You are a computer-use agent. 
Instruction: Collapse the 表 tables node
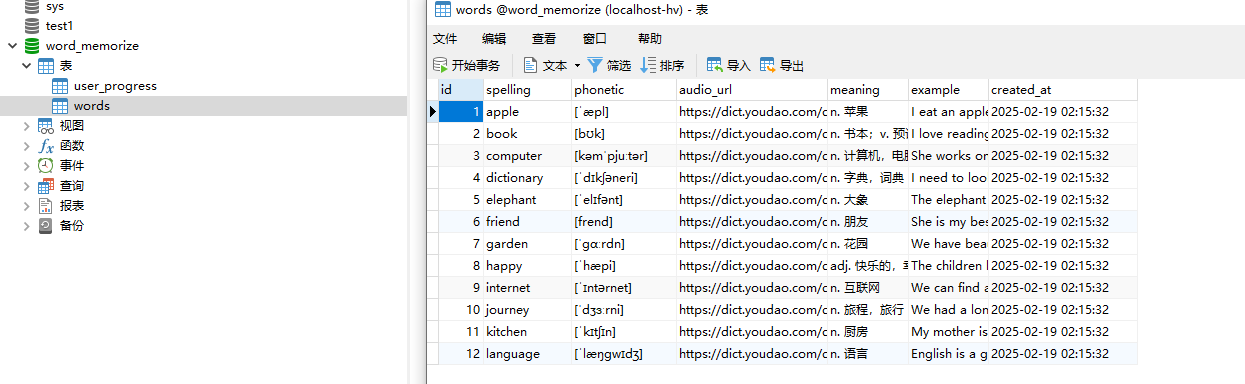coord(27,66)
